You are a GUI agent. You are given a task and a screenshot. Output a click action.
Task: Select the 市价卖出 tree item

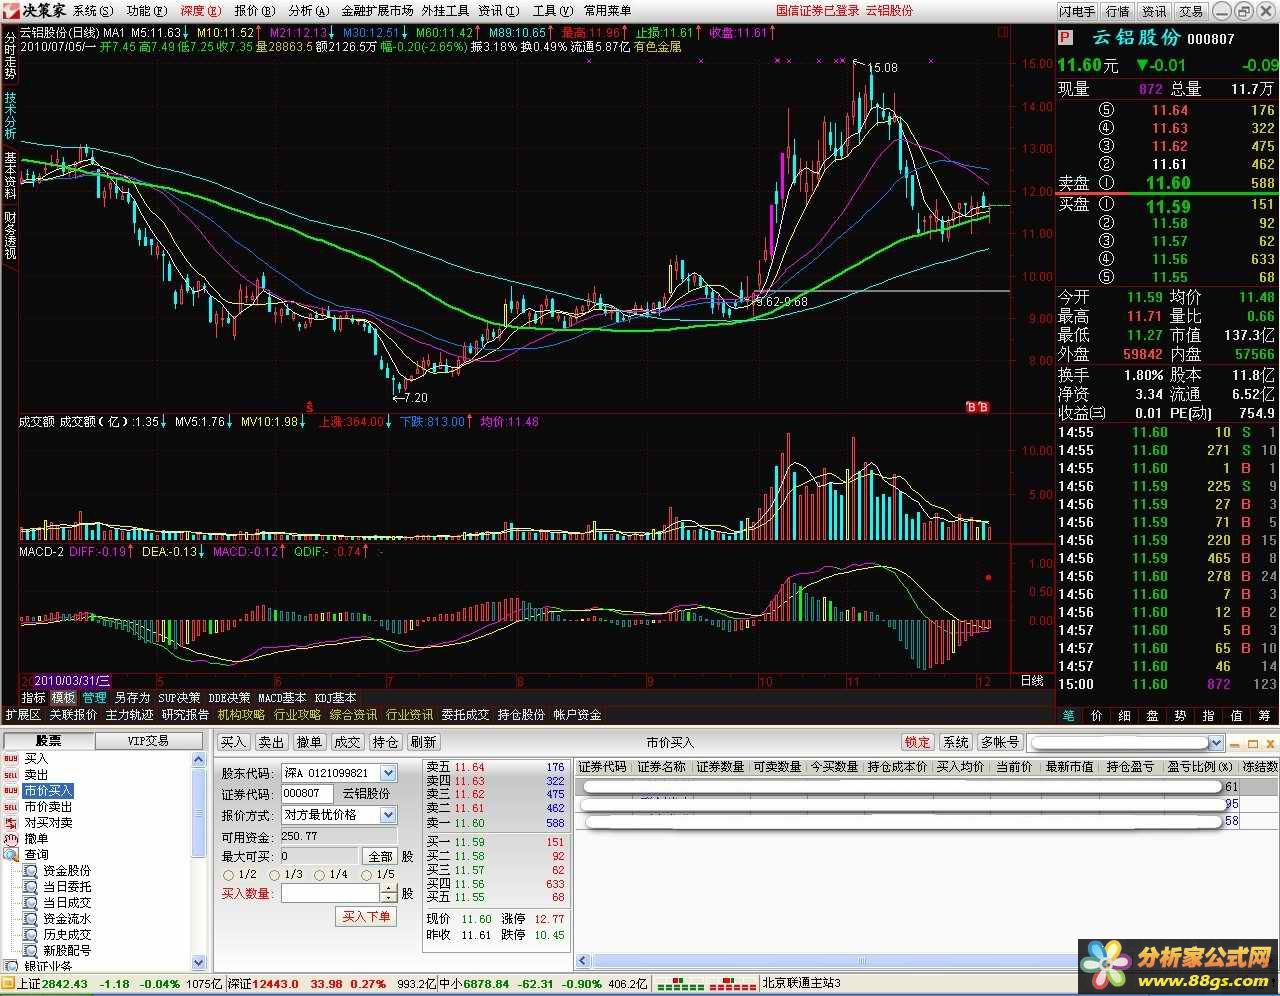click(x=48, y=807)
